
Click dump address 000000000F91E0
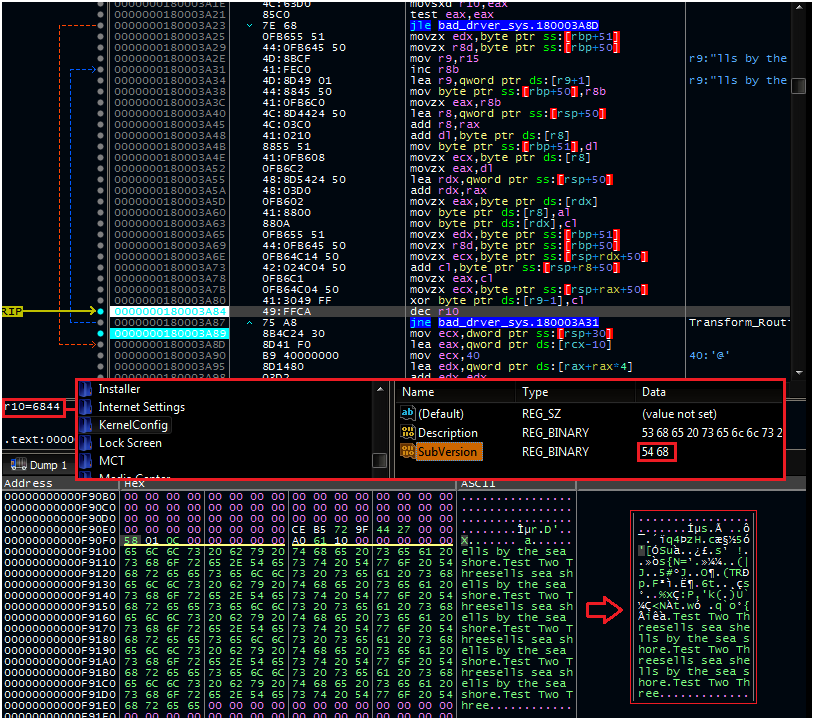click(60, 705)
